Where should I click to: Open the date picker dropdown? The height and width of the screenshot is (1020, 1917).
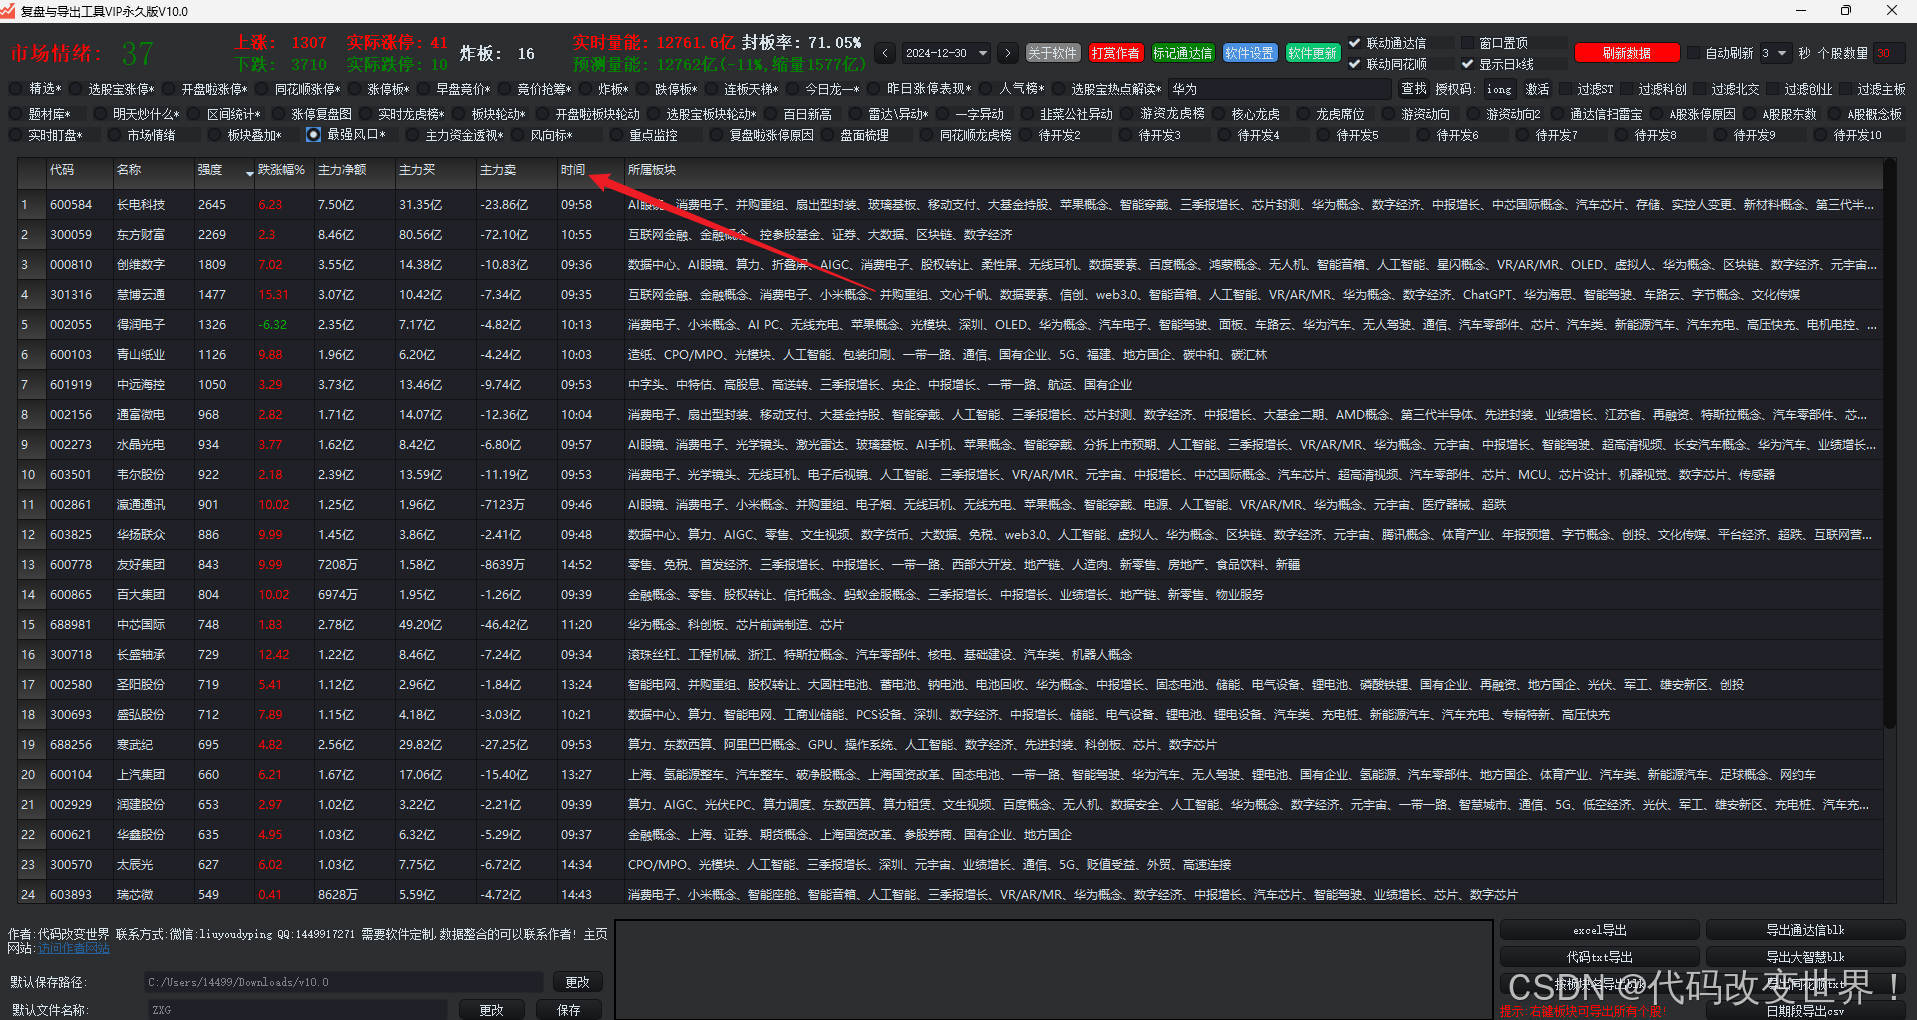point(982,53)
